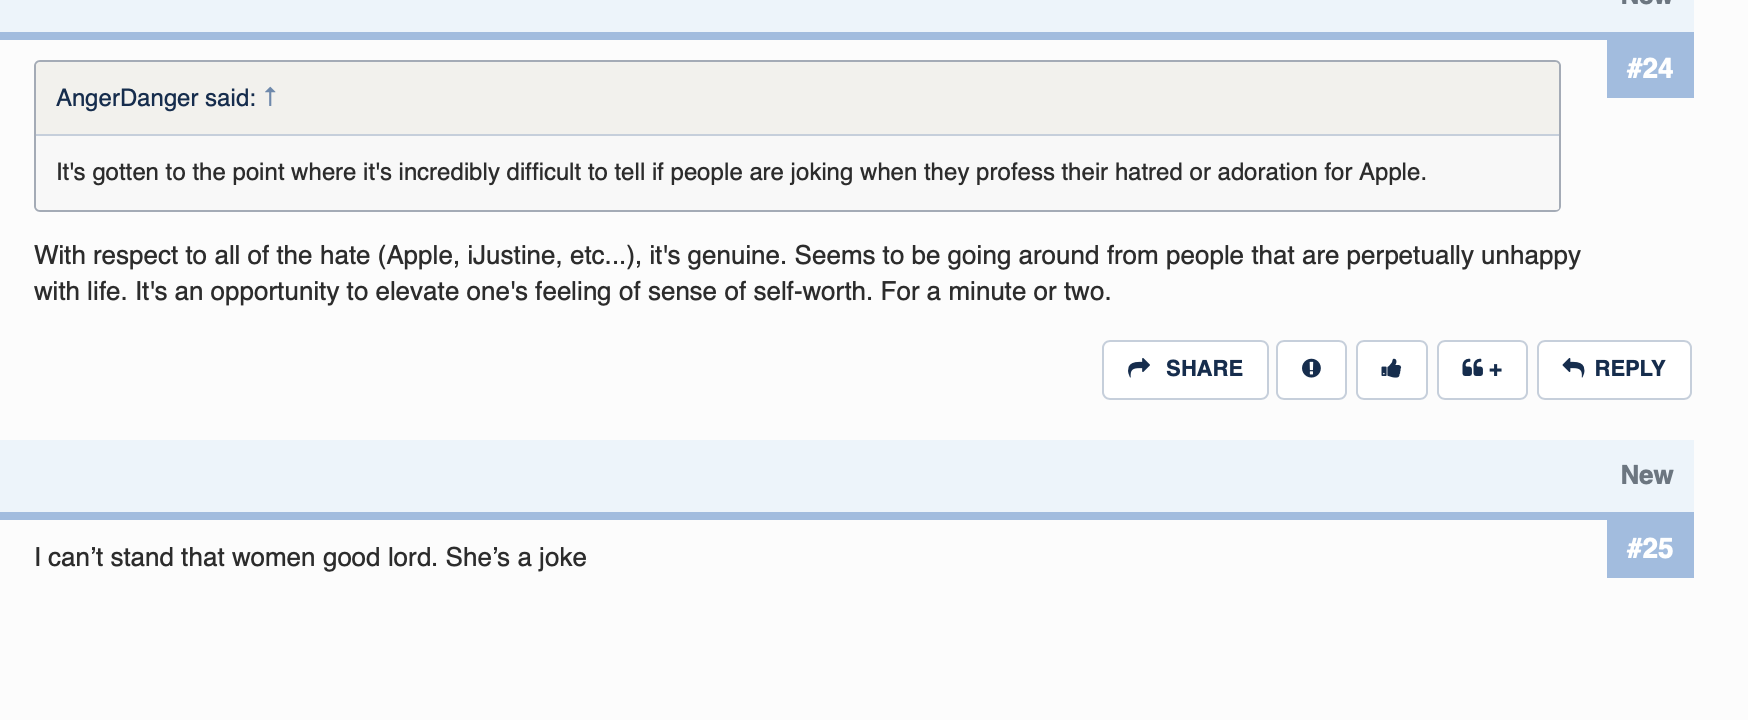Image resolution: width=1748 pixels, height=720 pixels.
Task: Expand the quoted AngerDanger message text
Action: (740, 172)
